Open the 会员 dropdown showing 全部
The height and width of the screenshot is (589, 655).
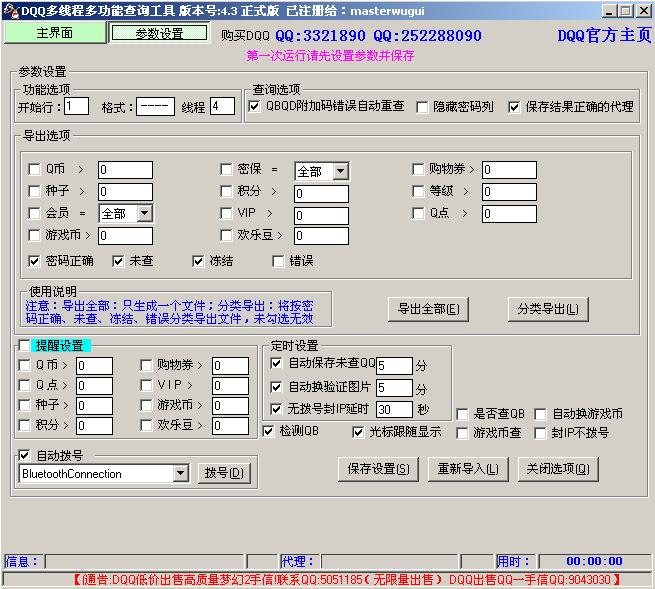click(145, 213)
